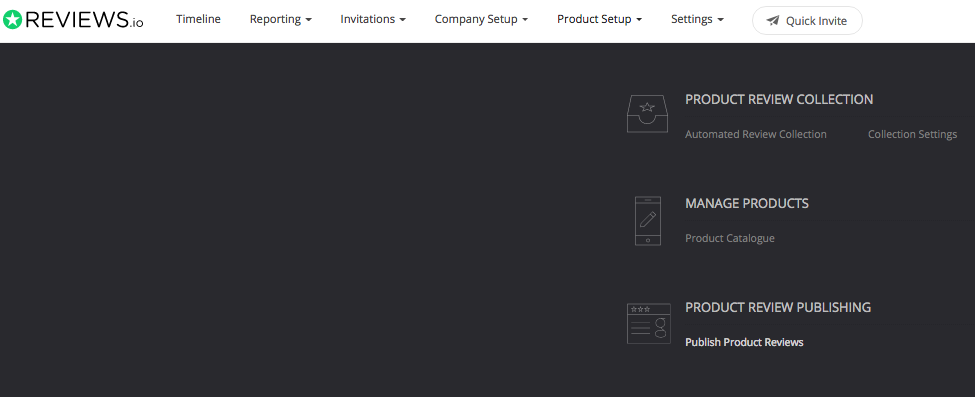The width and height of the screenshot is (975, 397).
Task: Open the Company Setup dropdown
Action: 481,19
